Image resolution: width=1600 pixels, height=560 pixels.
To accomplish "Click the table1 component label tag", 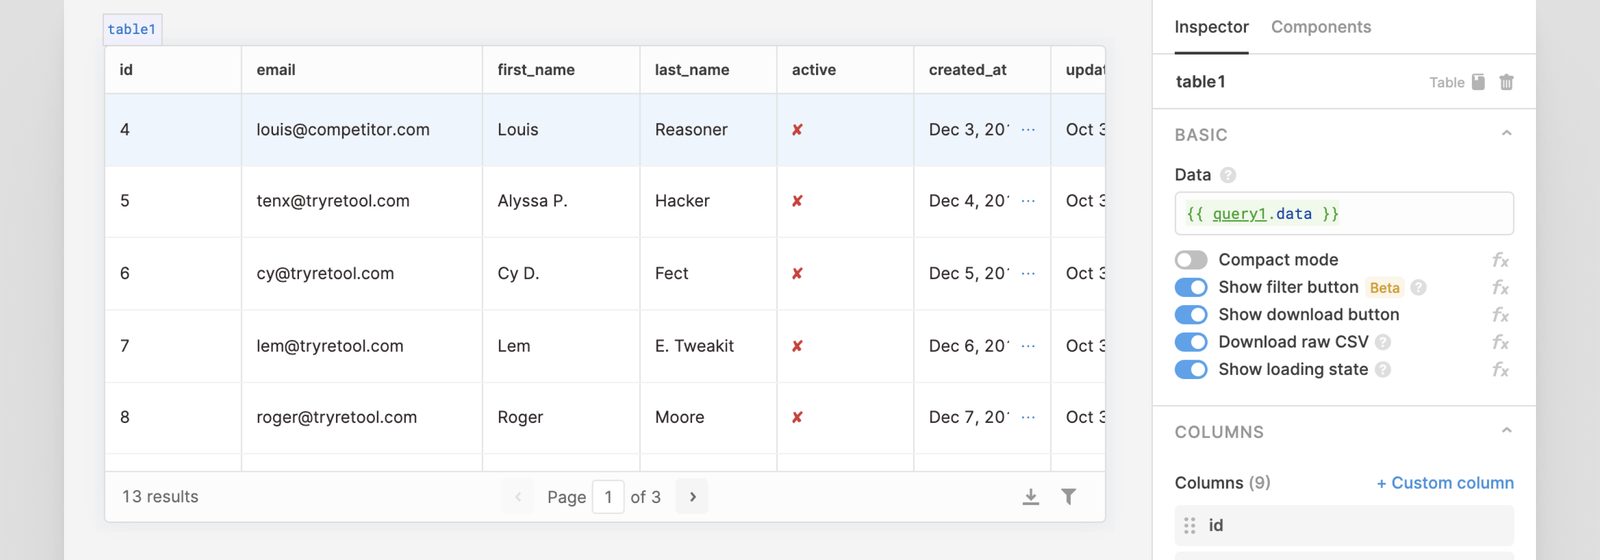I will point(132,29).
